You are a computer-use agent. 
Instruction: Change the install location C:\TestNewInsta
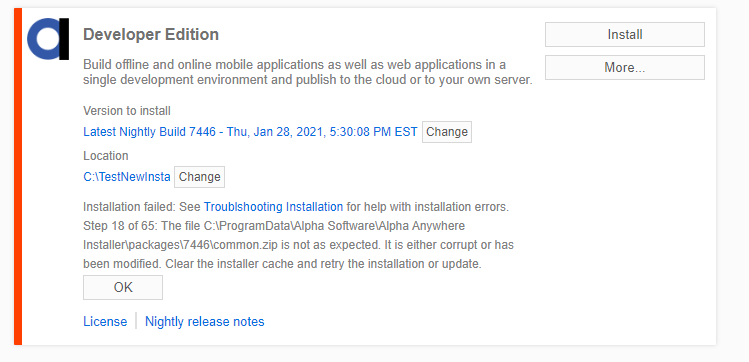pyautogui.click(x=199, y=177)
